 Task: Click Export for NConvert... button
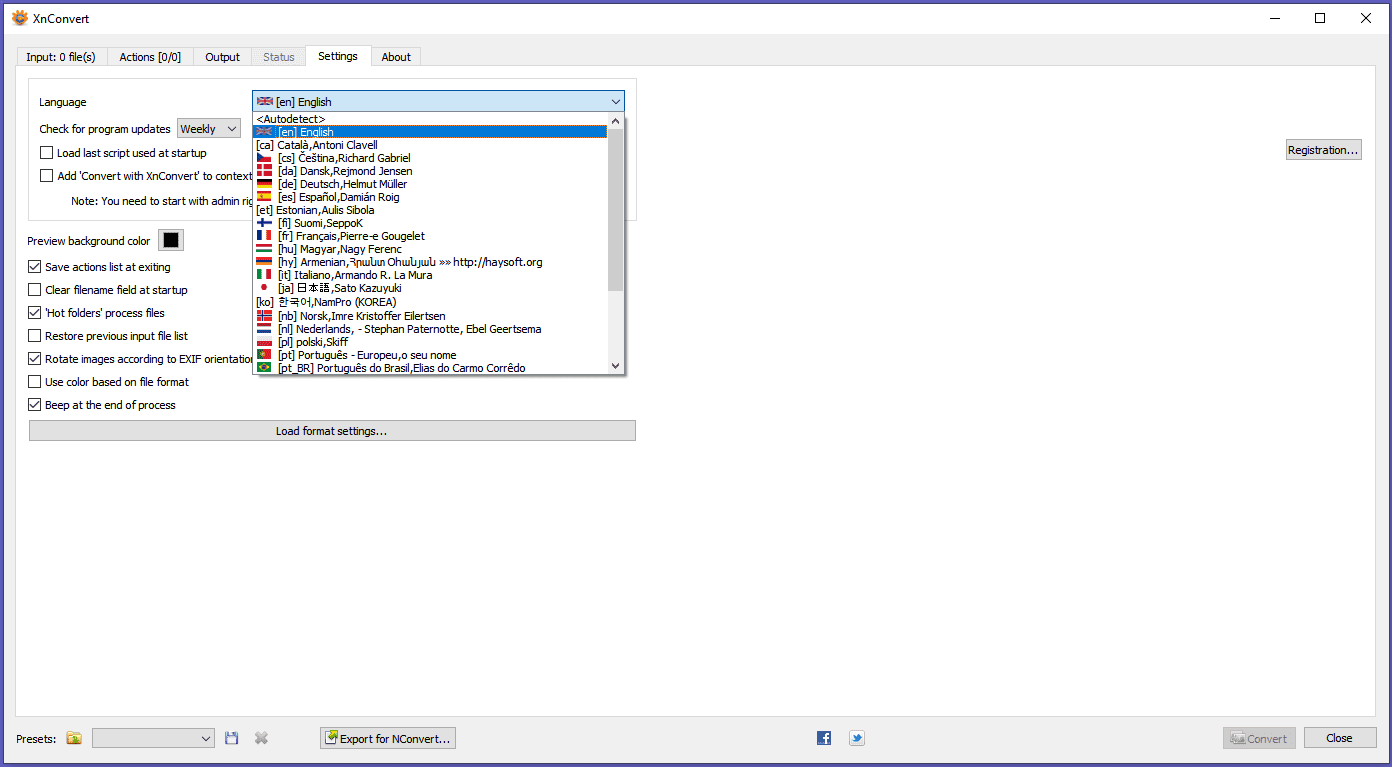pyautogui.click(x=388, y=738)
